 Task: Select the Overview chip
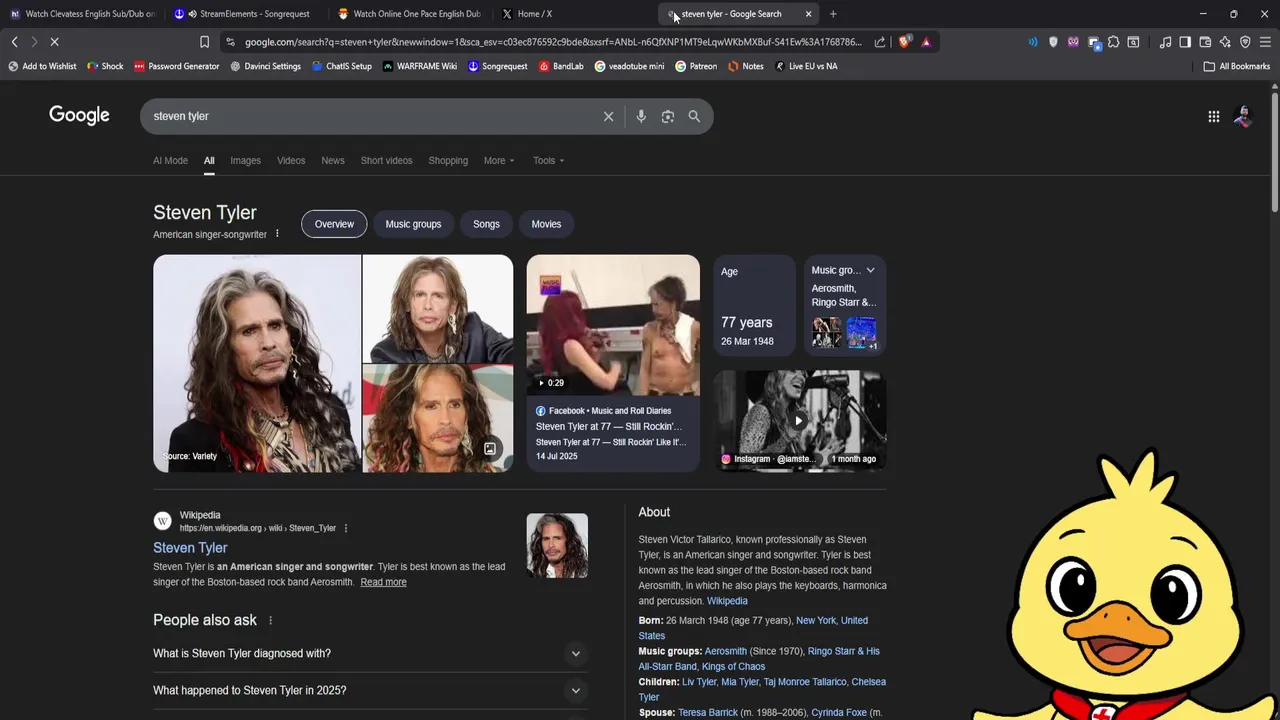(334, 224)
